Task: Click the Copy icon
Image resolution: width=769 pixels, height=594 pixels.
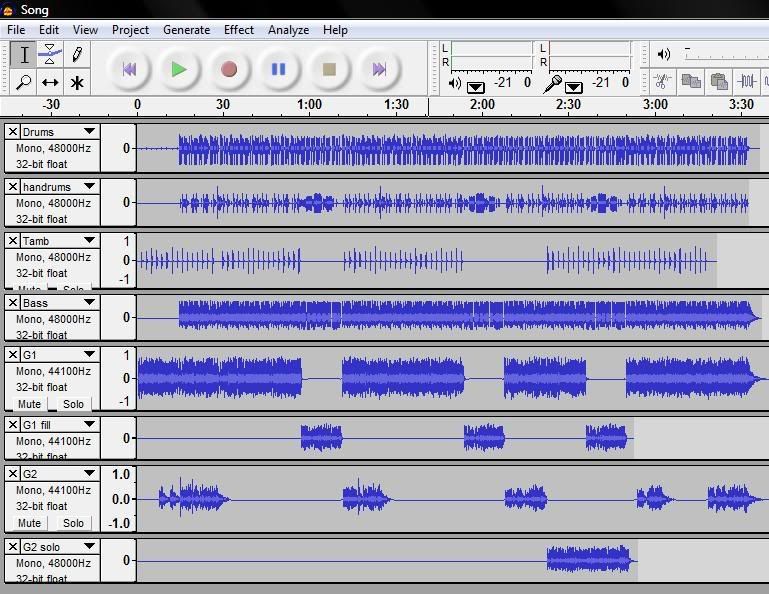Action: coord(691,81)
